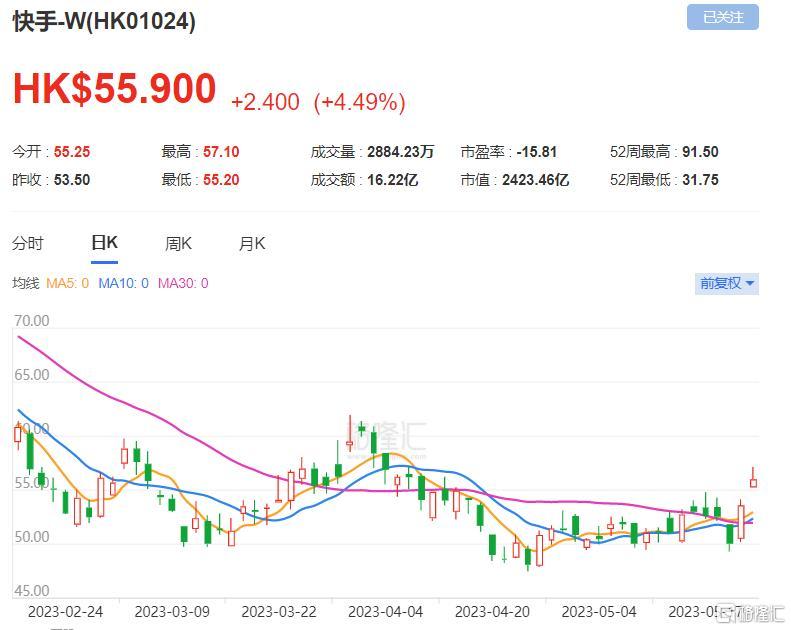Open the 周K weekly chart tab

[178, 244]
